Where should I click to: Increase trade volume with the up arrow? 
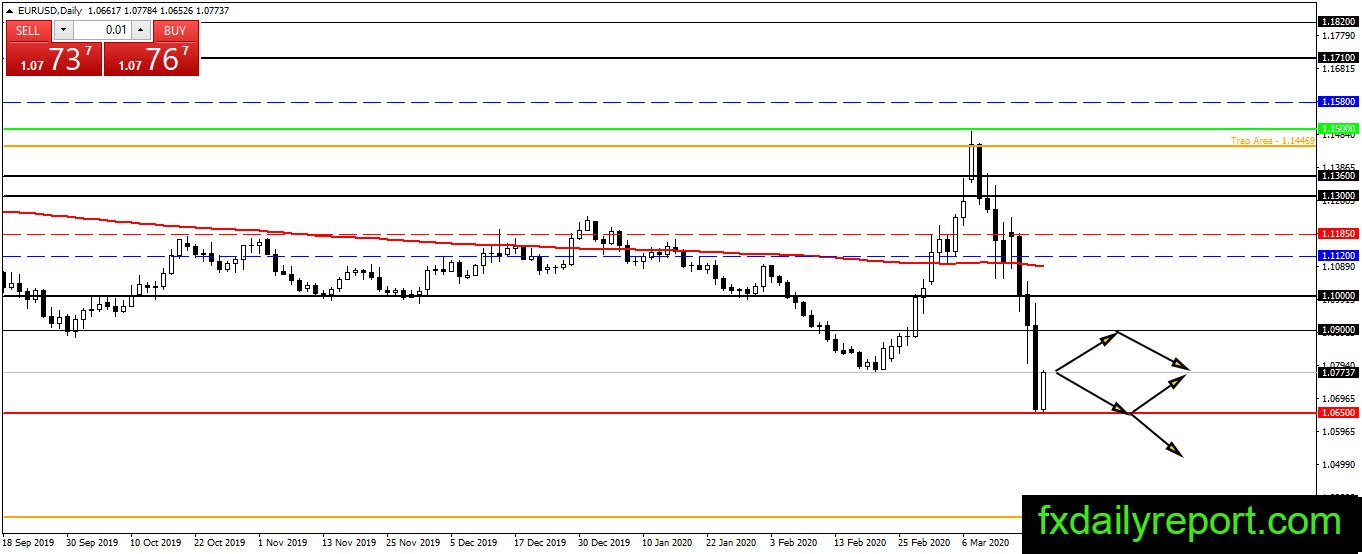coord(141,31)
